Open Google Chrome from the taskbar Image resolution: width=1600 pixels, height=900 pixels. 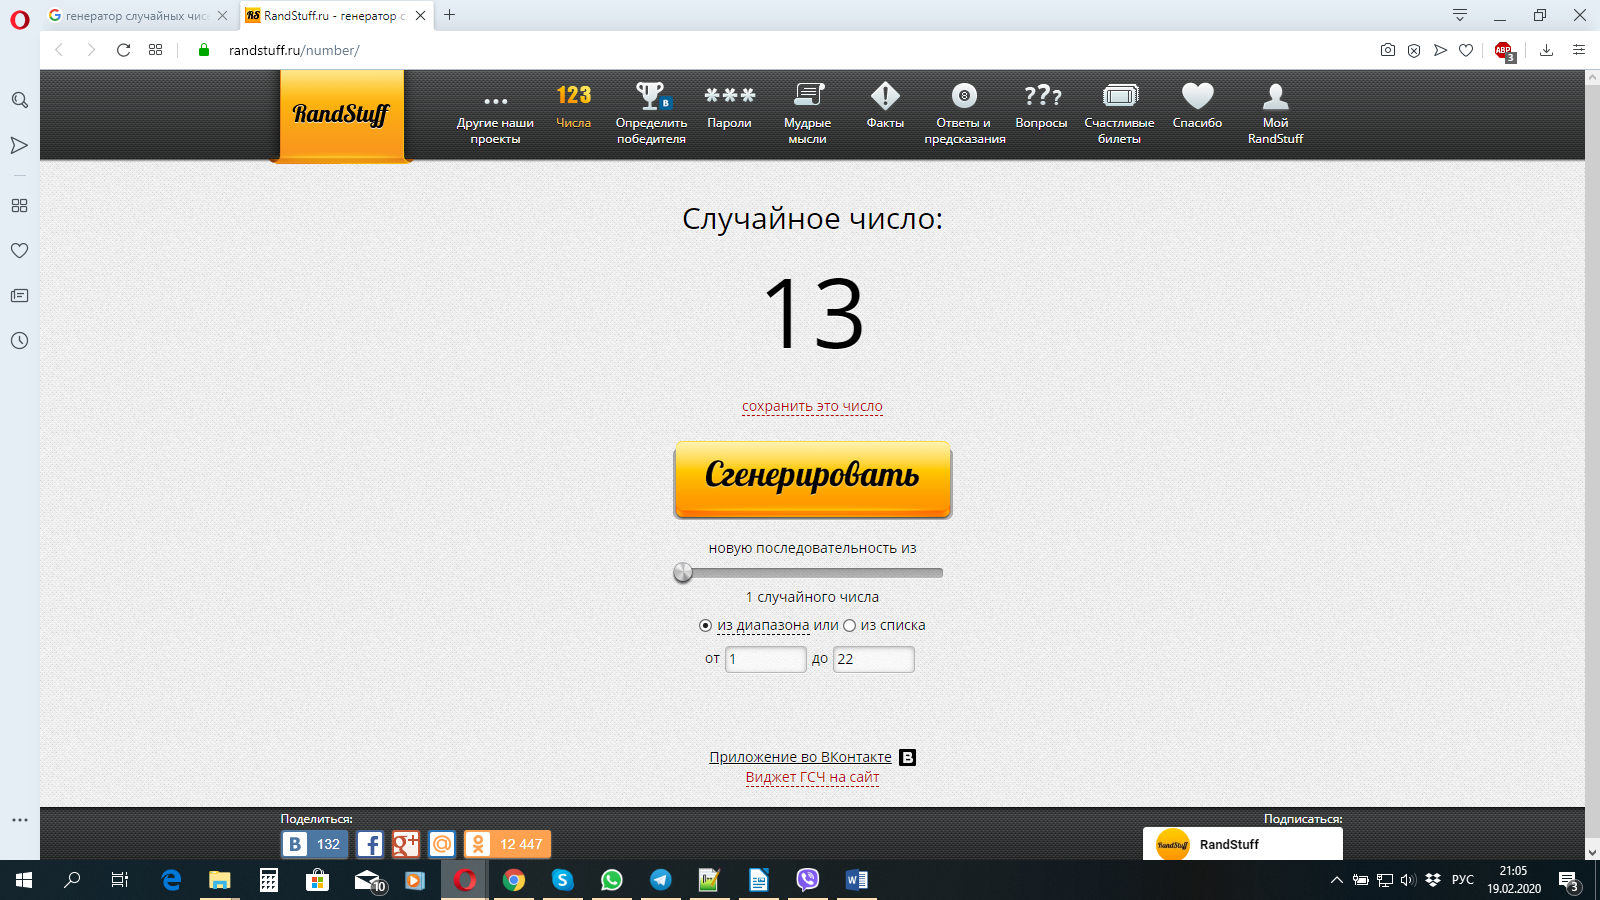pos(514,880)
